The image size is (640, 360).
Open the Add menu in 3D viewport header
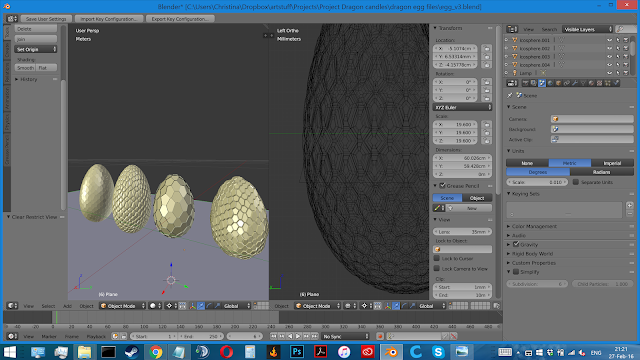67,306
